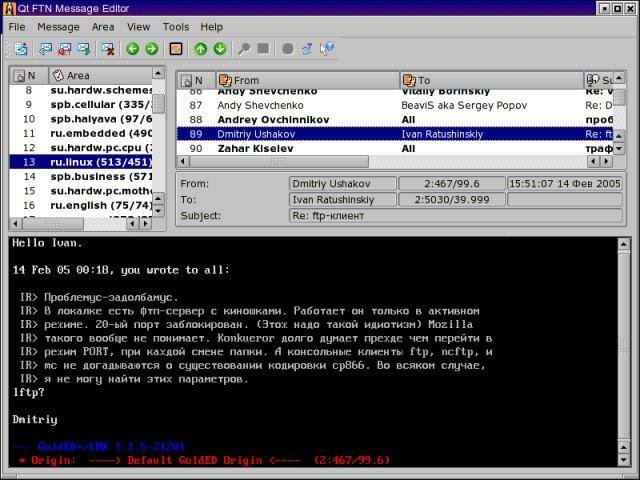640x480 pixels.
Task: Go back with the green left arrow
Action: pos(132,49)
